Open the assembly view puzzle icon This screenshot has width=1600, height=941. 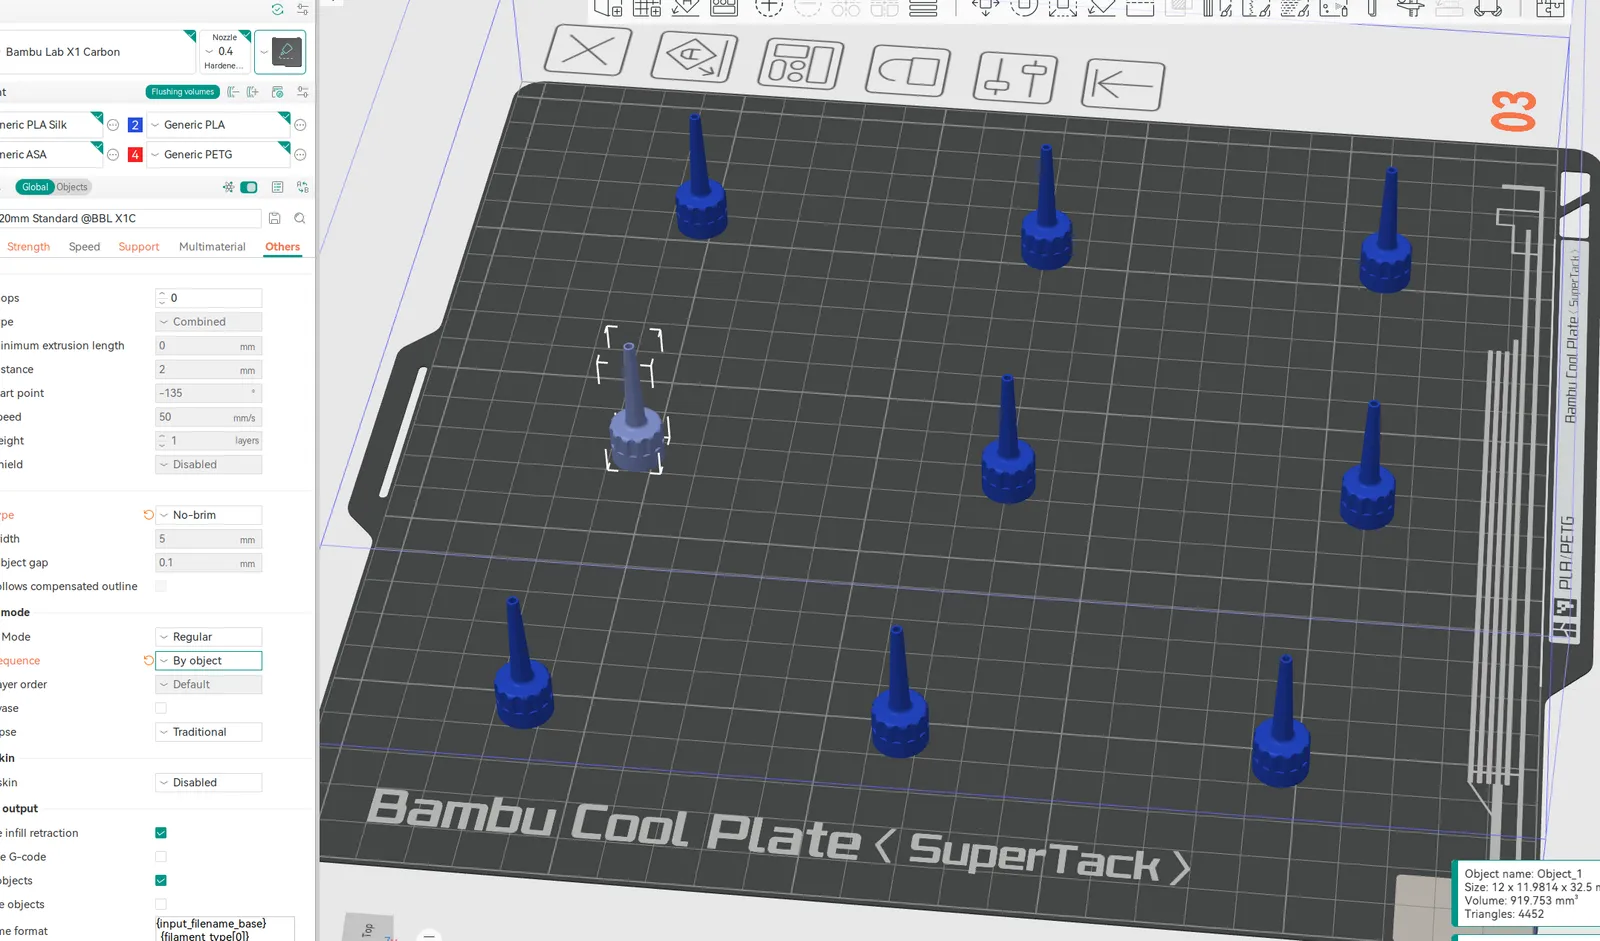(x=1550, y=8)
